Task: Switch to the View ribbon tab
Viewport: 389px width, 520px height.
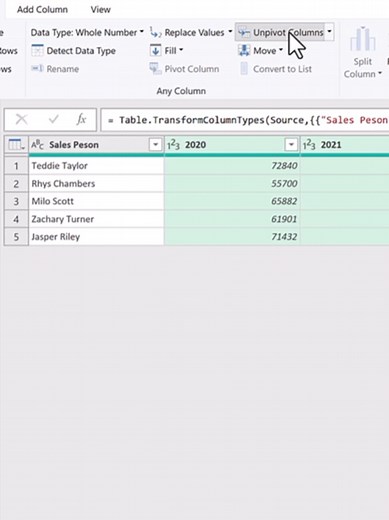Action: pyautogui.click(x=100, y=10)
